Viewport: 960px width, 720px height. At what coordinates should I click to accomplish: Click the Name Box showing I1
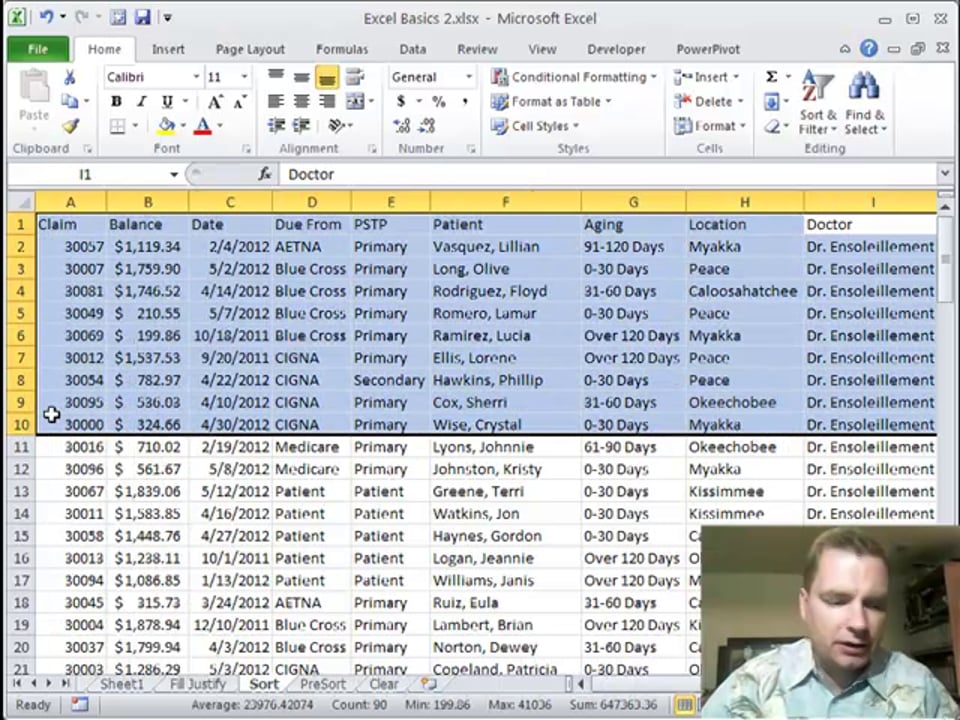coord(85,175)
